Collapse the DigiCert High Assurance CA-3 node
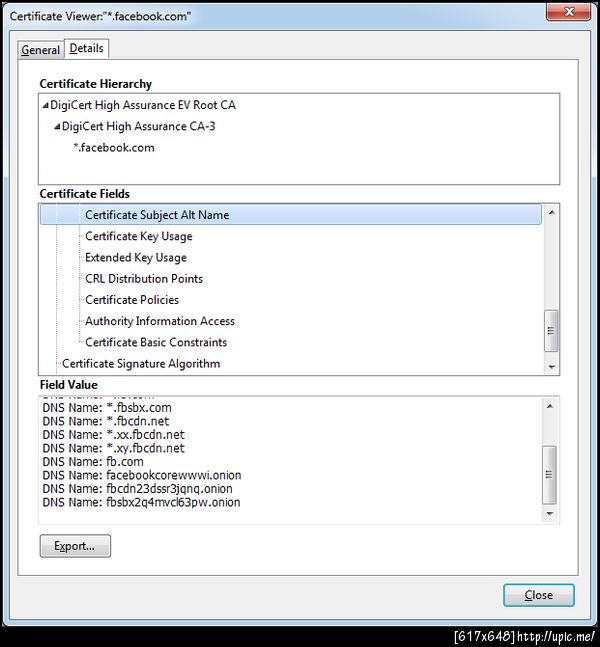 point(57,127)
